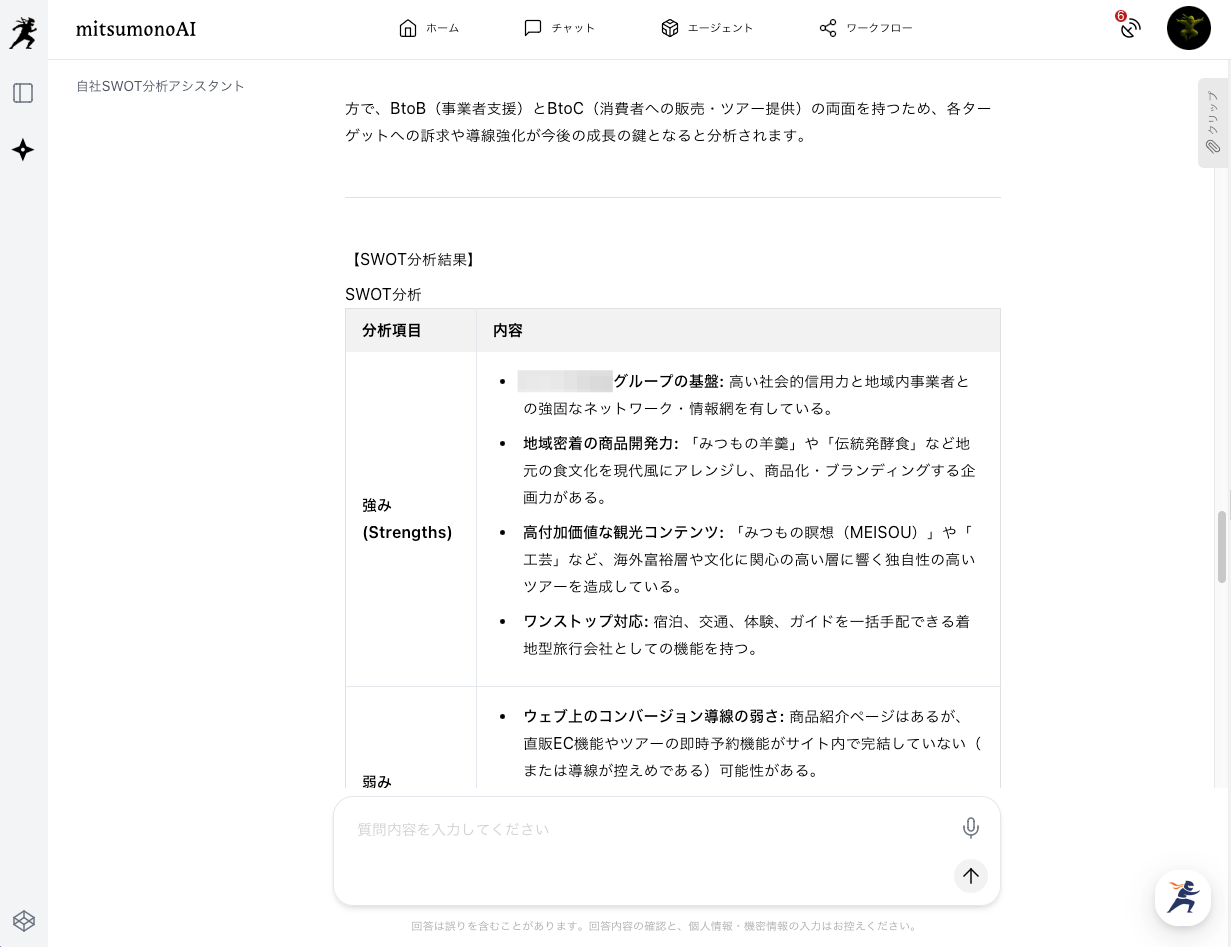Switch to ワークフロー in top navigation
The image size is (1231, 947).
[x=866, y=28]
